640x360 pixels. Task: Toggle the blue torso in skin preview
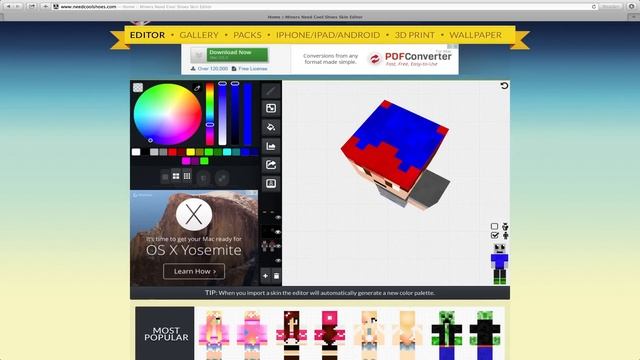500,261
